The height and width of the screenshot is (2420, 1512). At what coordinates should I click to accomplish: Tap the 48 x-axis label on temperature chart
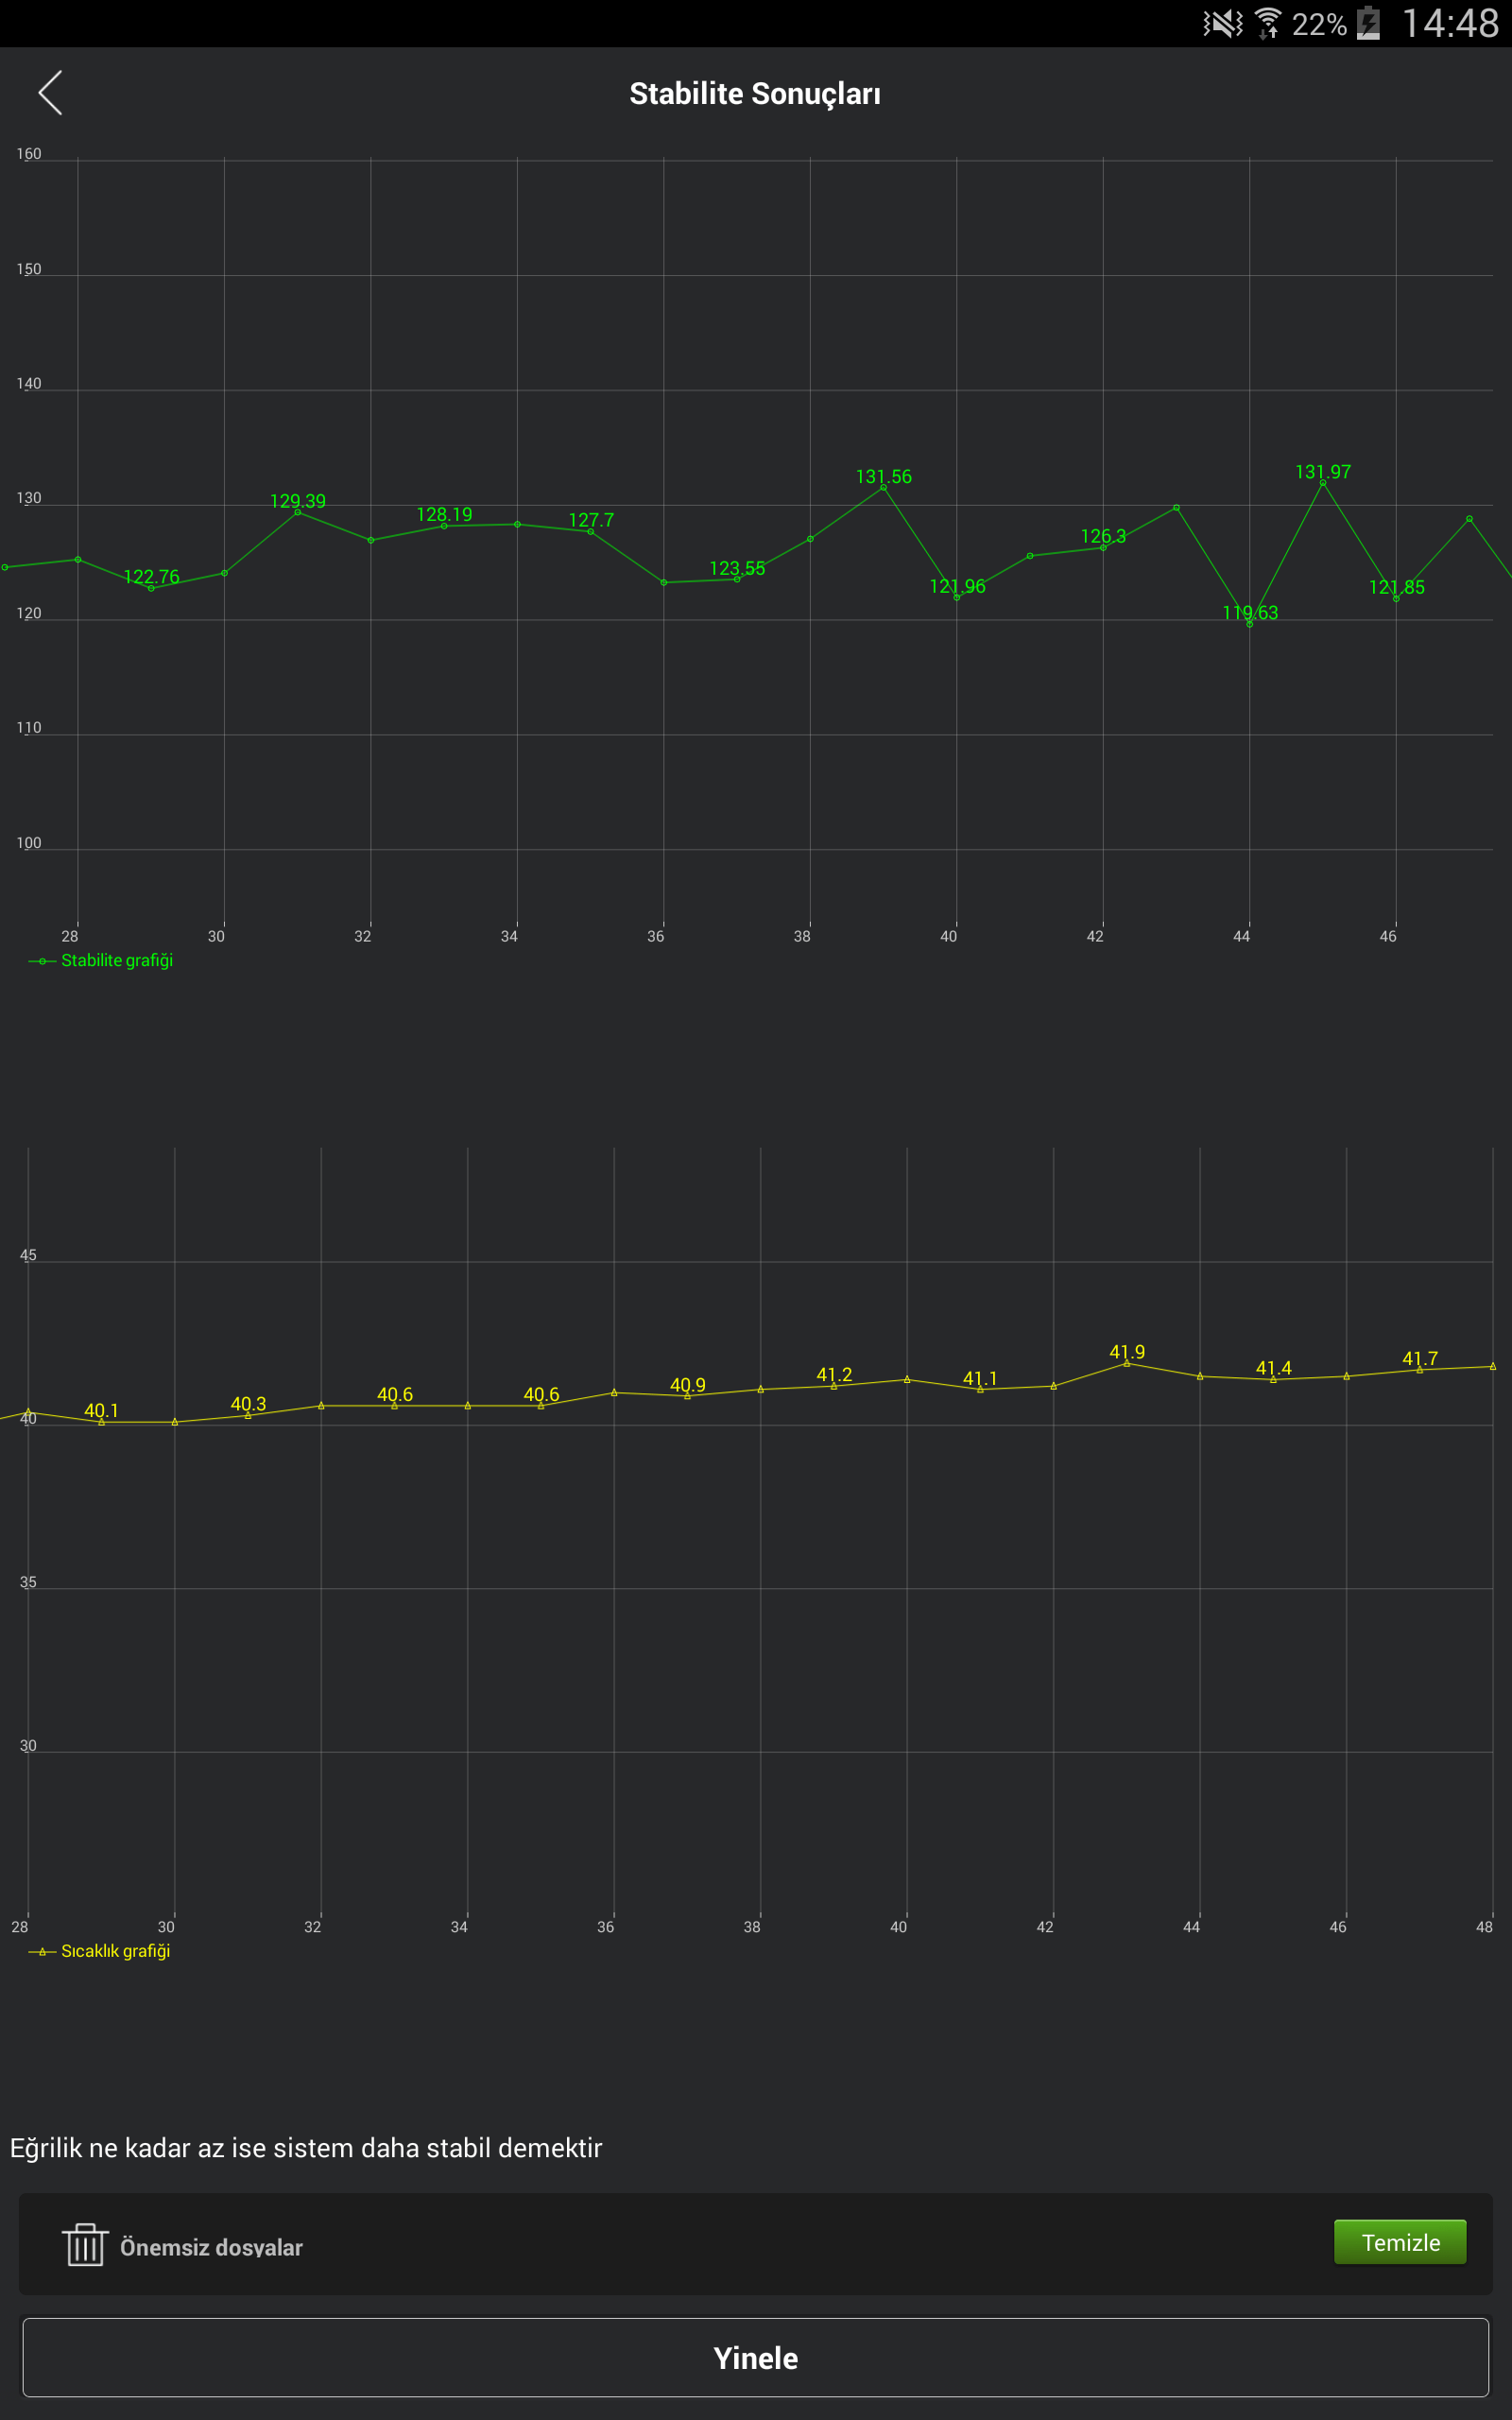[x=1484, y=1927]
